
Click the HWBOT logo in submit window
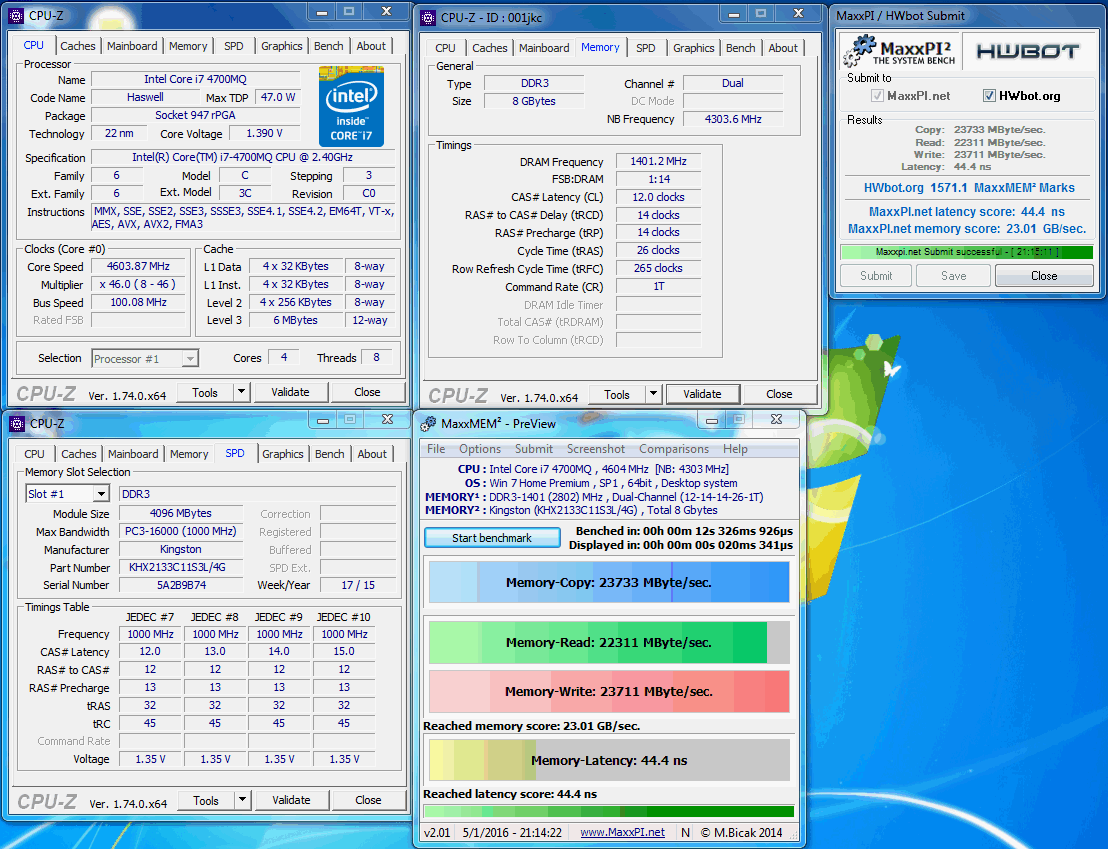click(1027, 51)
